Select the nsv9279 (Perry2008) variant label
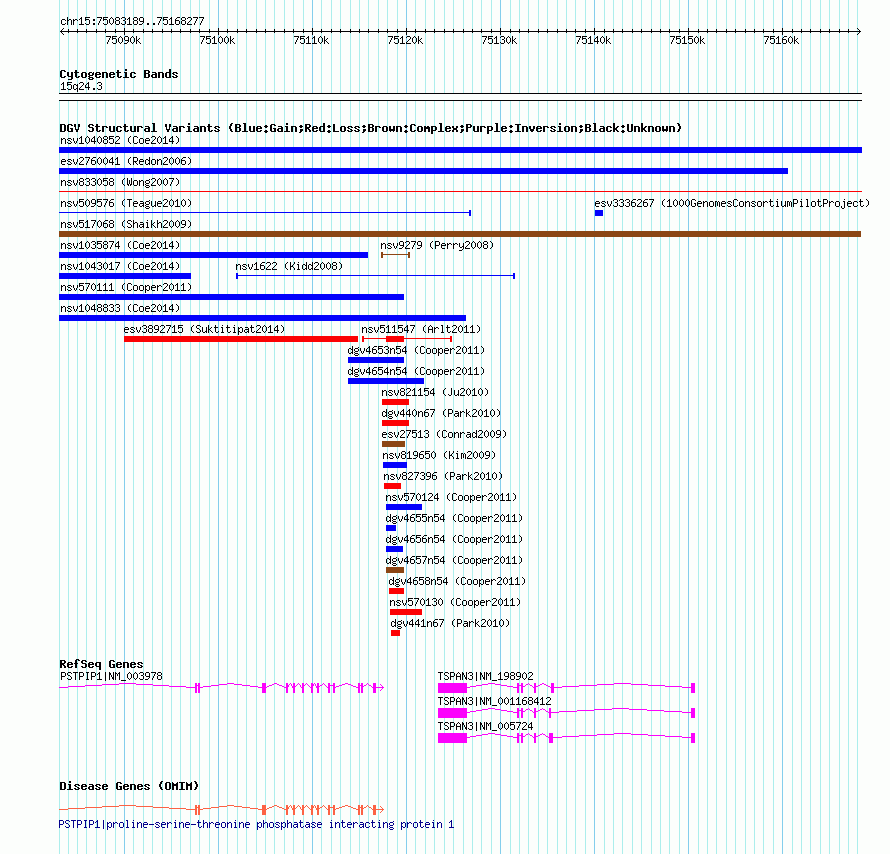 point(437,245)
